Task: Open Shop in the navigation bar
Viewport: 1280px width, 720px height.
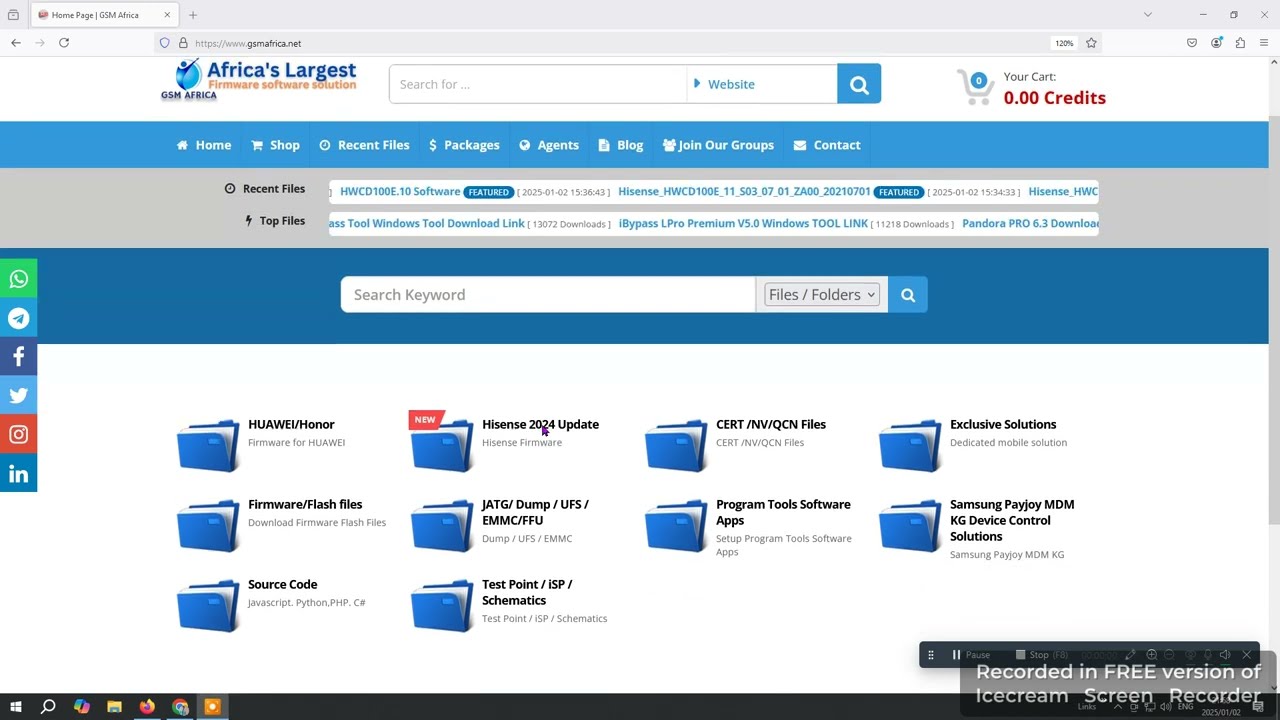Action: tap(275, 145)
